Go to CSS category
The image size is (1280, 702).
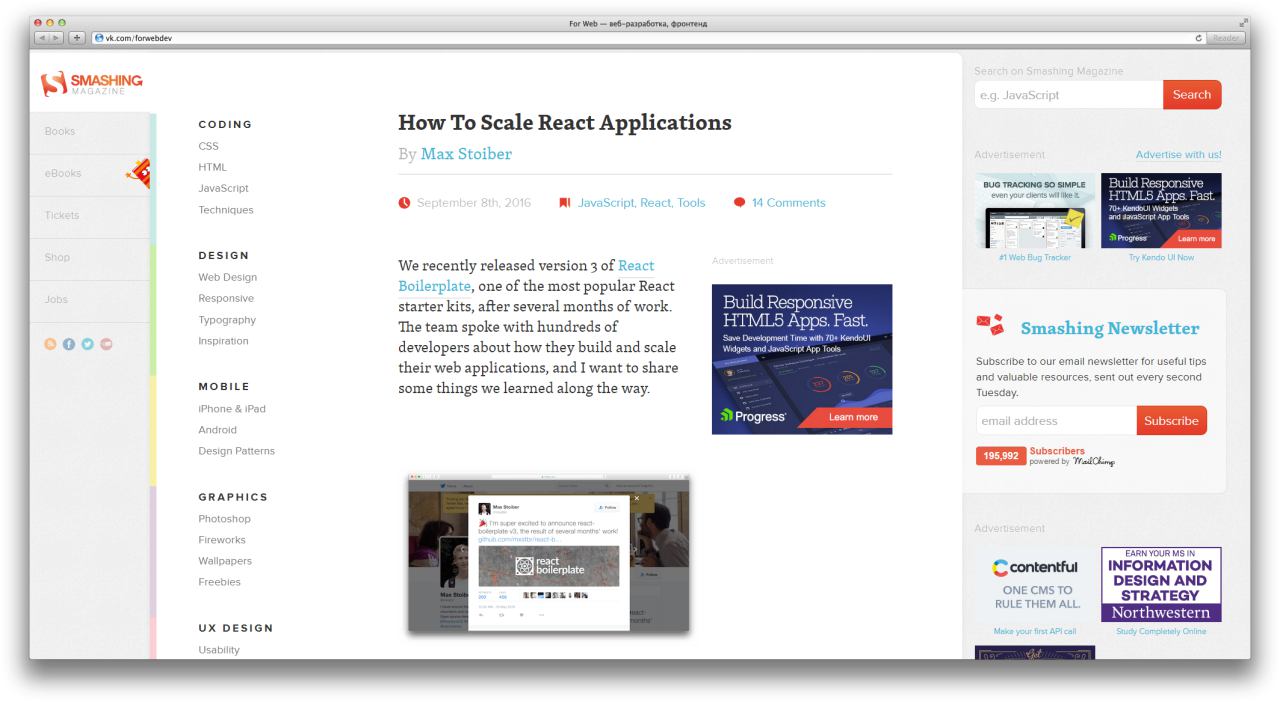point(208,146)
